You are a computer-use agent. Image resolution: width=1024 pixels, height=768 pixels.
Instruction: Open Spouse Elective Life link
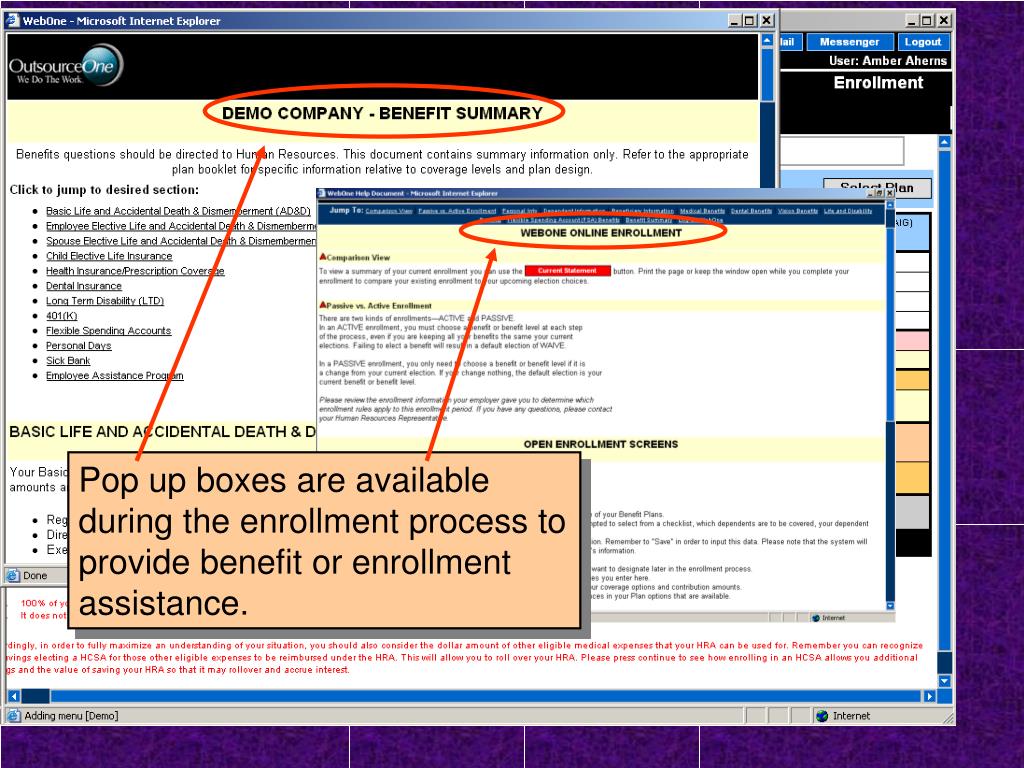coord(181,241)
